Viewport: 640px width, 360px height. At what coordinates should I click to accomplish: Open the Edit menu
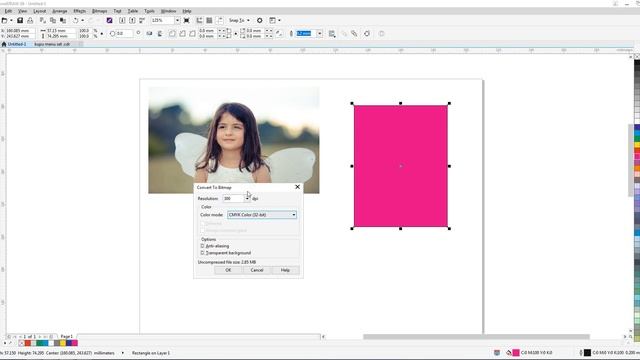tap(8, 11)
